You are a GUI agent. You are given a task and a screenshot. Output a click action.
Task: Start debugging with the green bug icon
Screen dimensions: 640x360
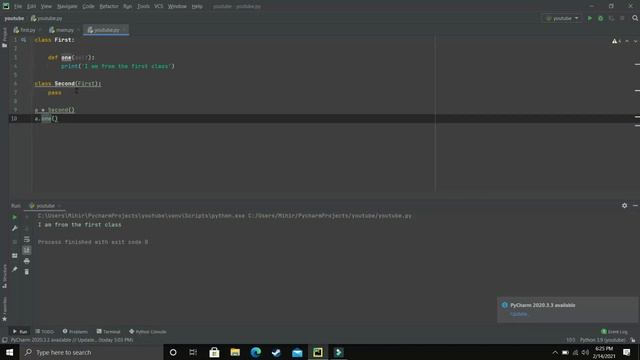(600, 18)
